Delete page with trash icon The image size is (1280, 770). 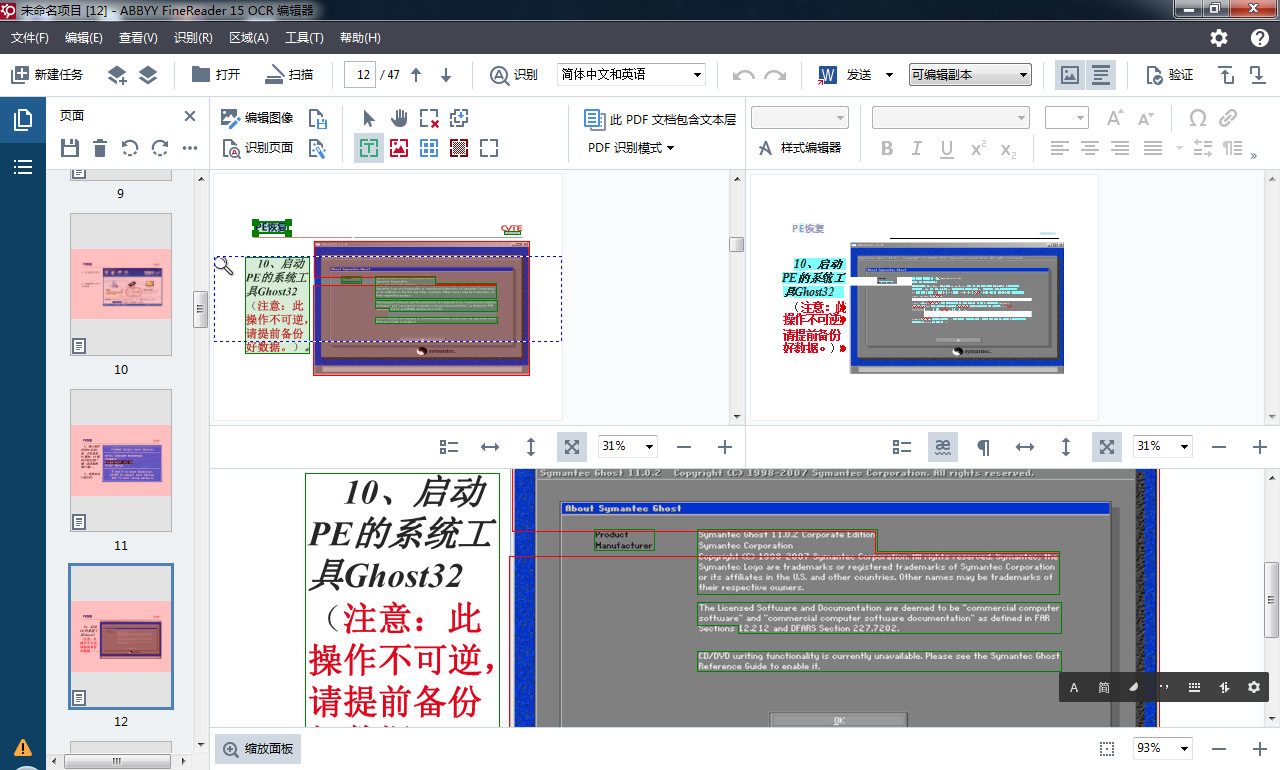[100, 148]
